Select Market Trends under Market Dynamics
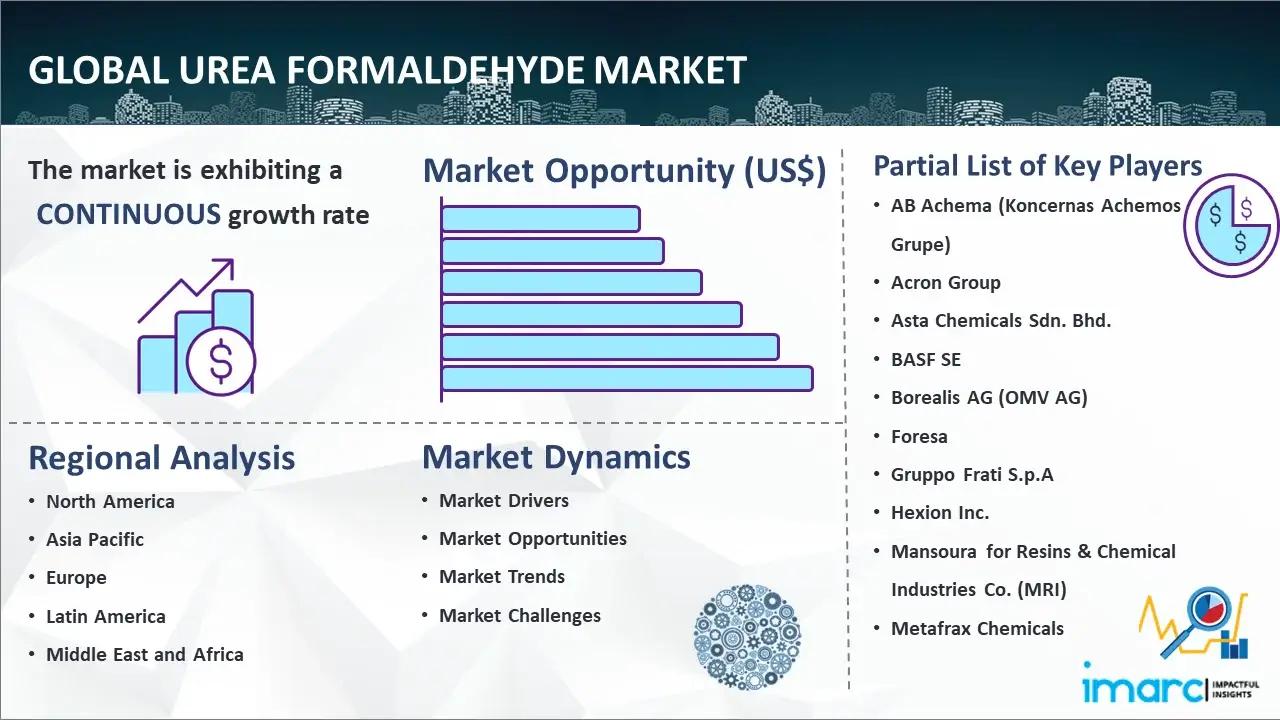The width and height of the screenshot is (1280, 720). pyautogui.click(x=502, y=577)
